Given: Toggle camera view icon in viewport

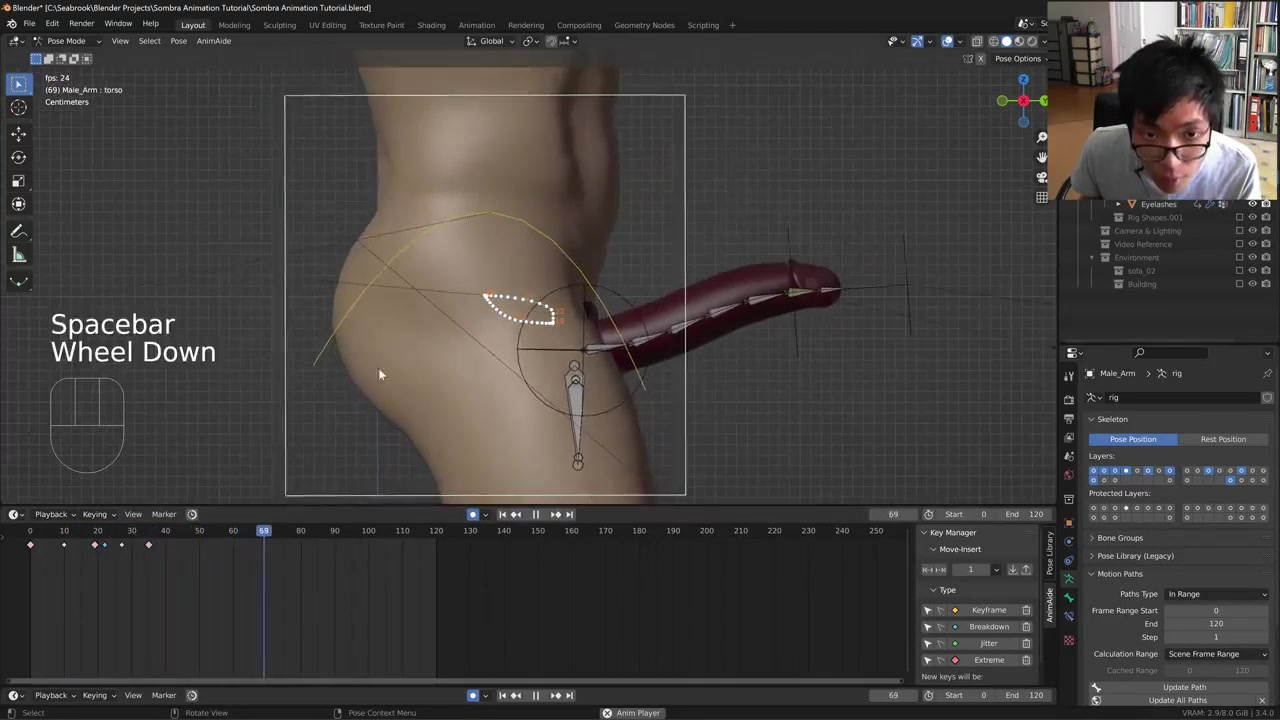Looking at the screenshot, I should (x=1041, y=177).
